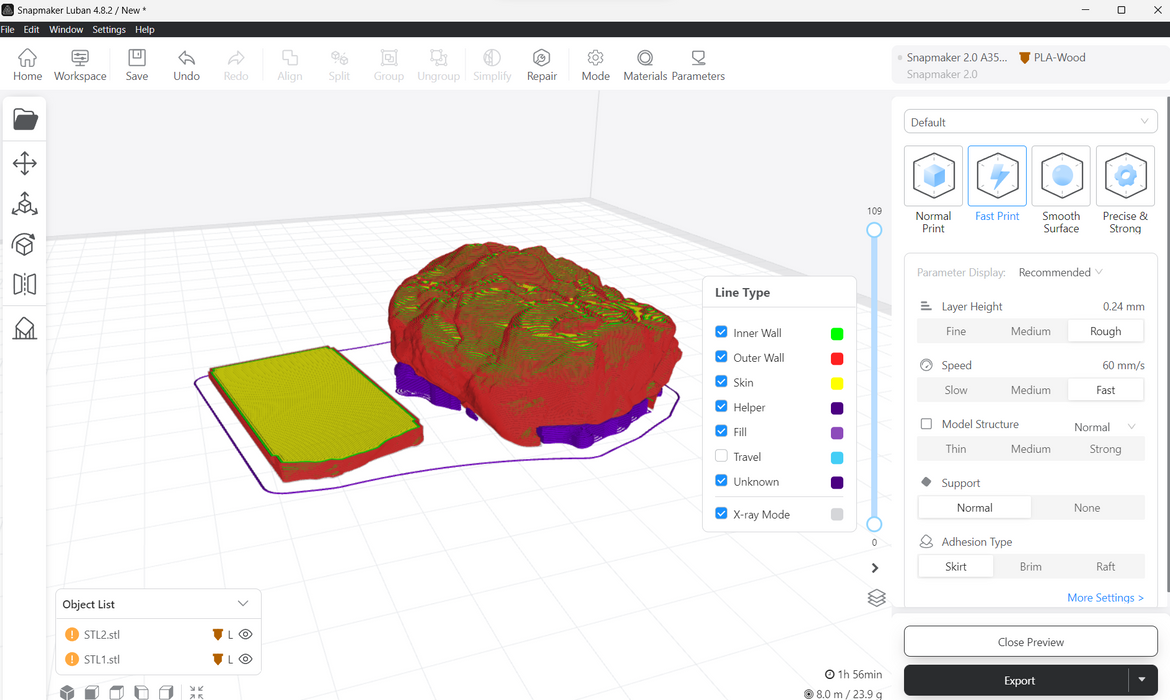Click the Undo toolbar button
The image size is (1170, 700).
pos(186,64)
